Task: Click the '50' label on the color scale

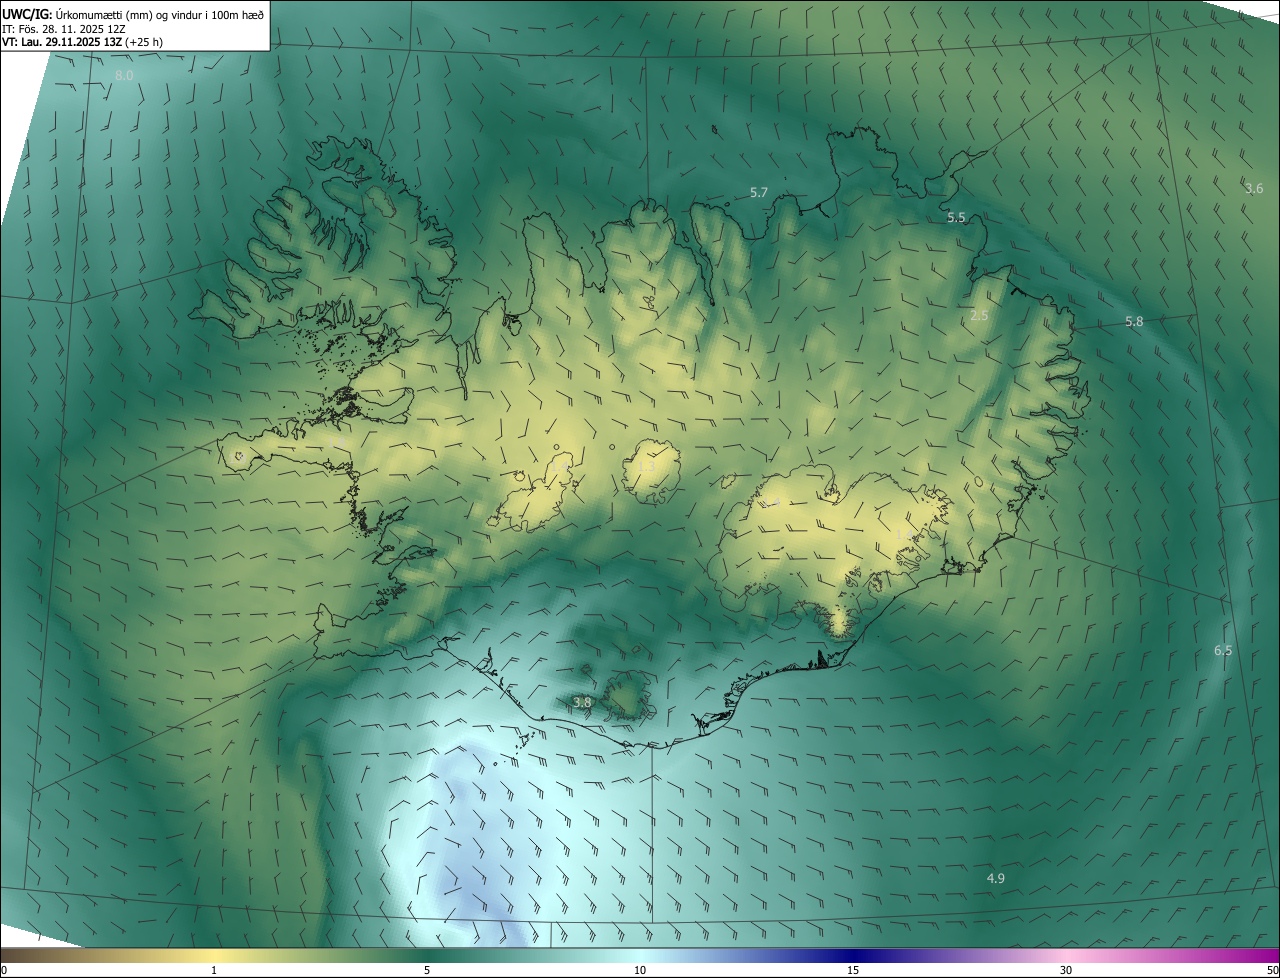Action: pos(1272,970)
